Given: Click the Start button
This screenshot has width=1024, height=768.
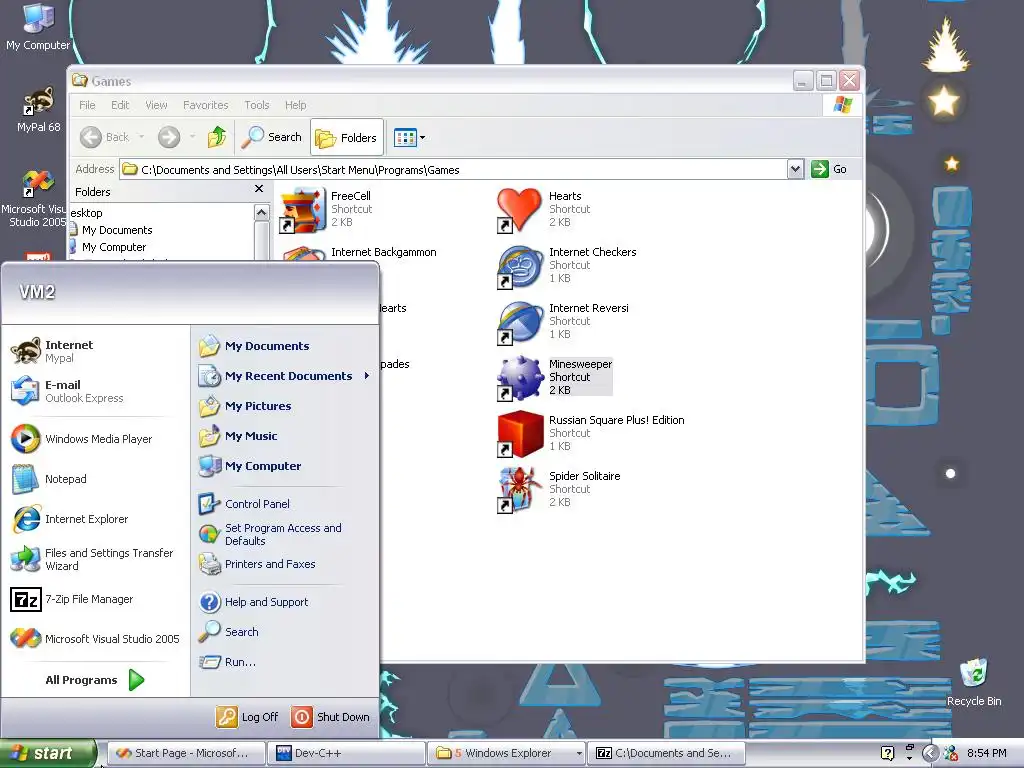Looking at the screenshot, I should click(x=47, y=753).
